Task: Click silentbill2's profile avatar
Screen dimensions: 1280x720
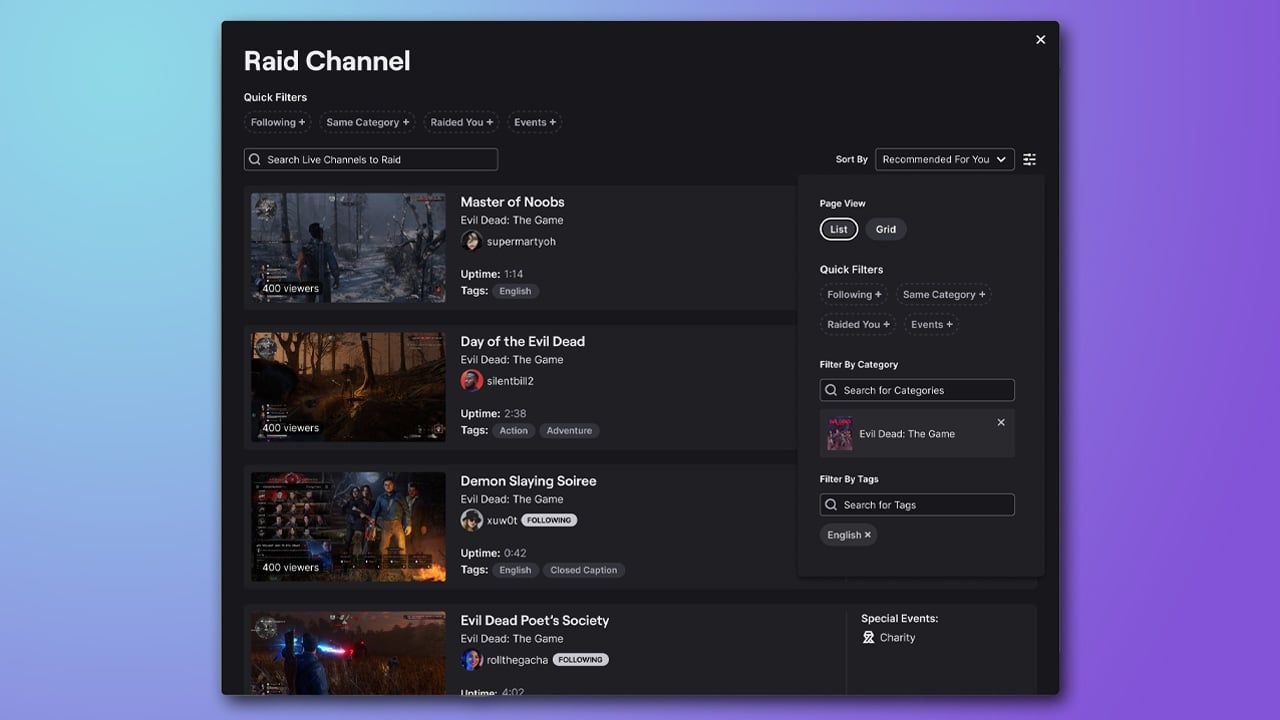Action: pos(472,380)
